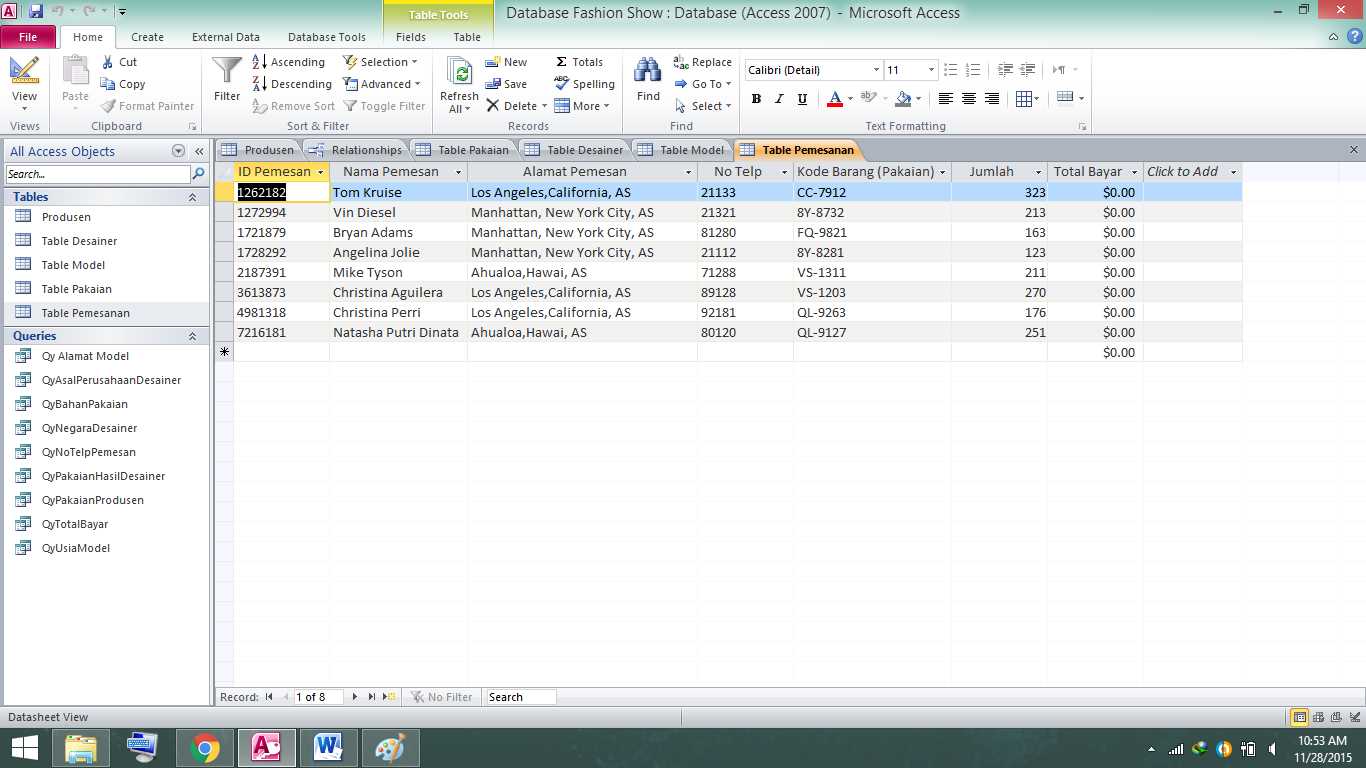Open font color picker
This screenshot has height=768, width=1366.
(850, 99)
